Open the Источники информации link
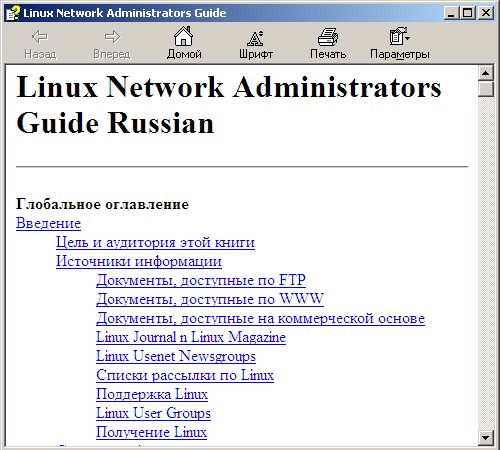Viewport: 500px width, 450px height. pos(139,261)
